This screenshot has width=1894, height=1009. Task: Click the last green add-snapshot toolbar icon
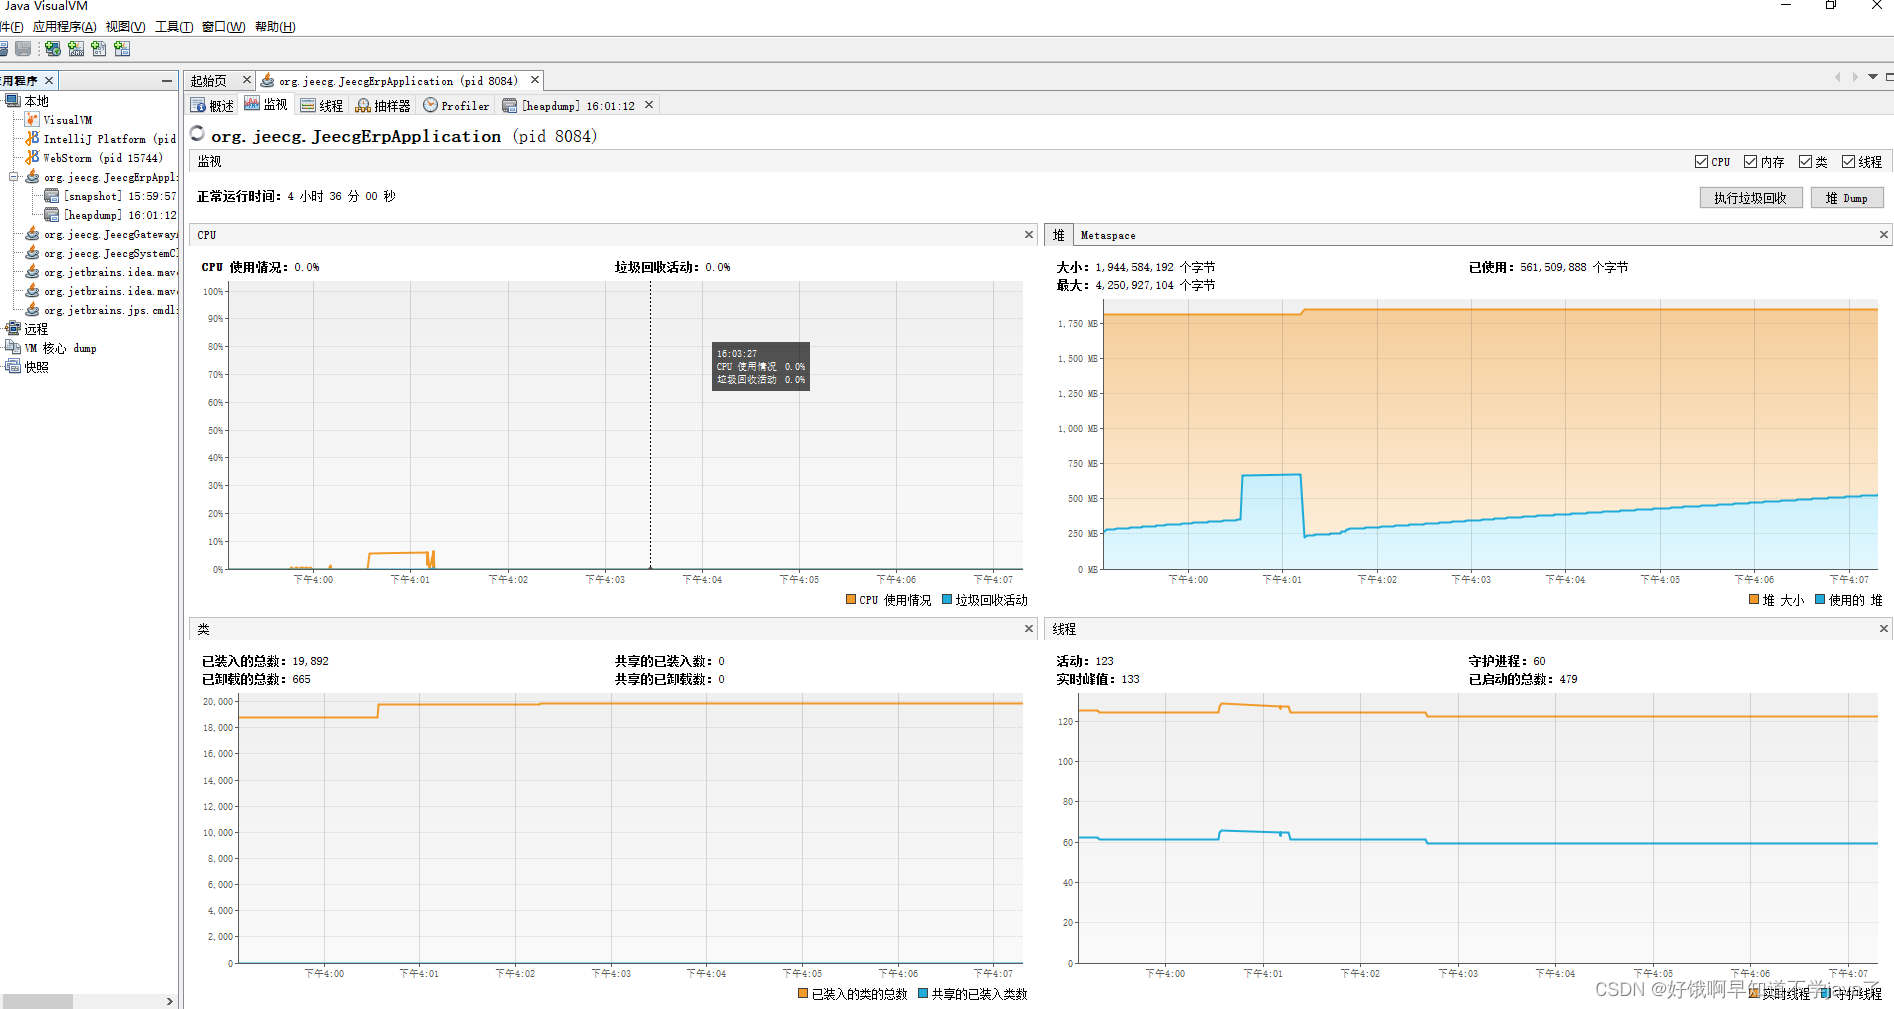point(122,48)
